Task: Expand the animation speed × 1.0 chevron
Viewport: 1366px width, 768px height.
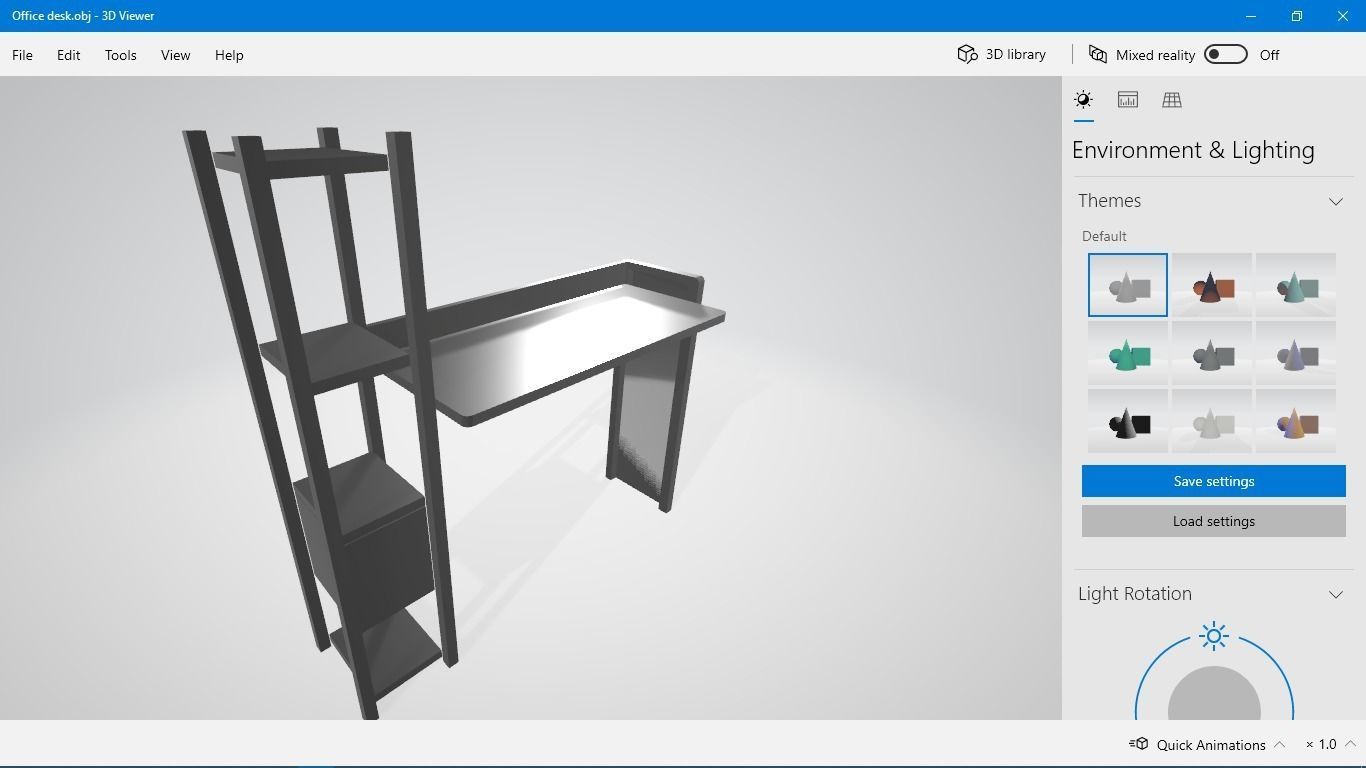Action: pos(1350,744)
